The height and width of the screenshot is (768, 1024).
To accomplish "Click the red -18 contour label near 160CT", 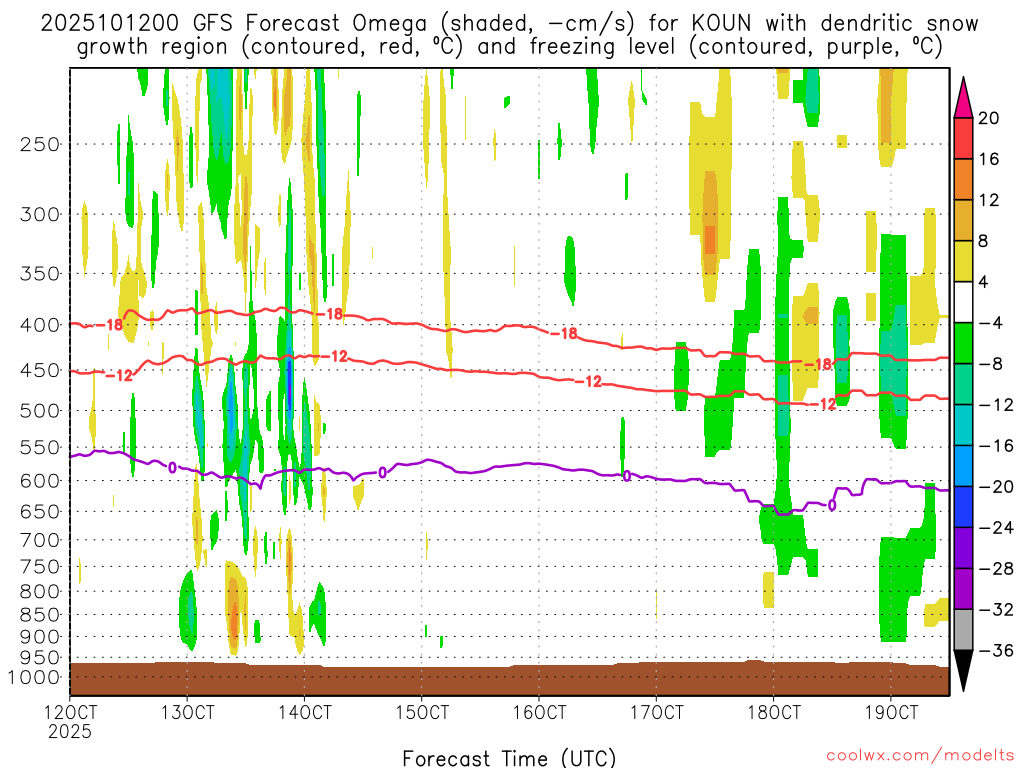I will (x=564, y=334).
